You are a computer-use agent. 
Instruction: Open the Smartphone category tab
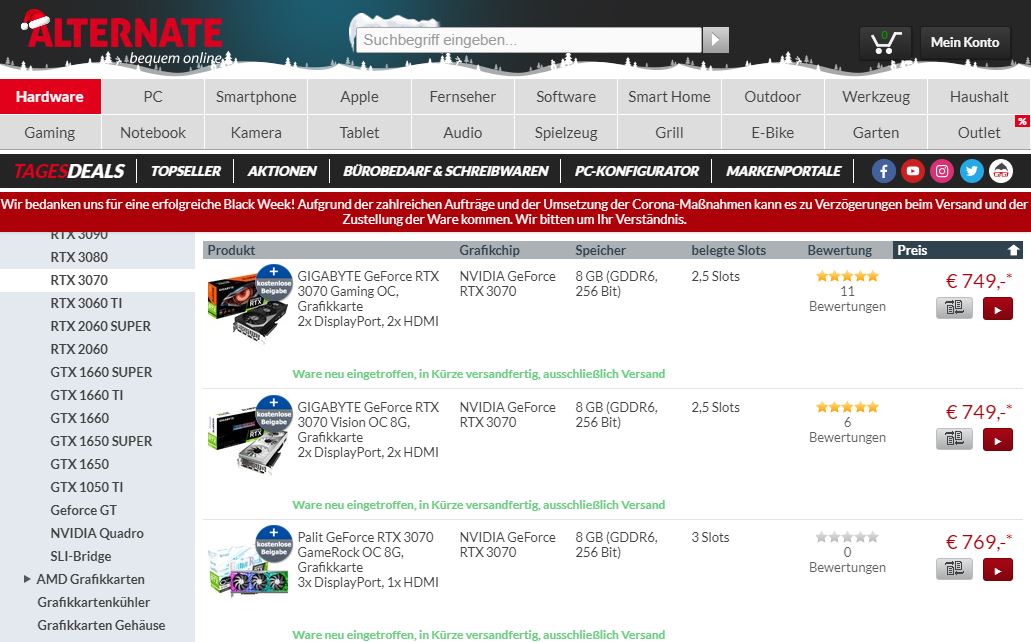tap(256, 97)
